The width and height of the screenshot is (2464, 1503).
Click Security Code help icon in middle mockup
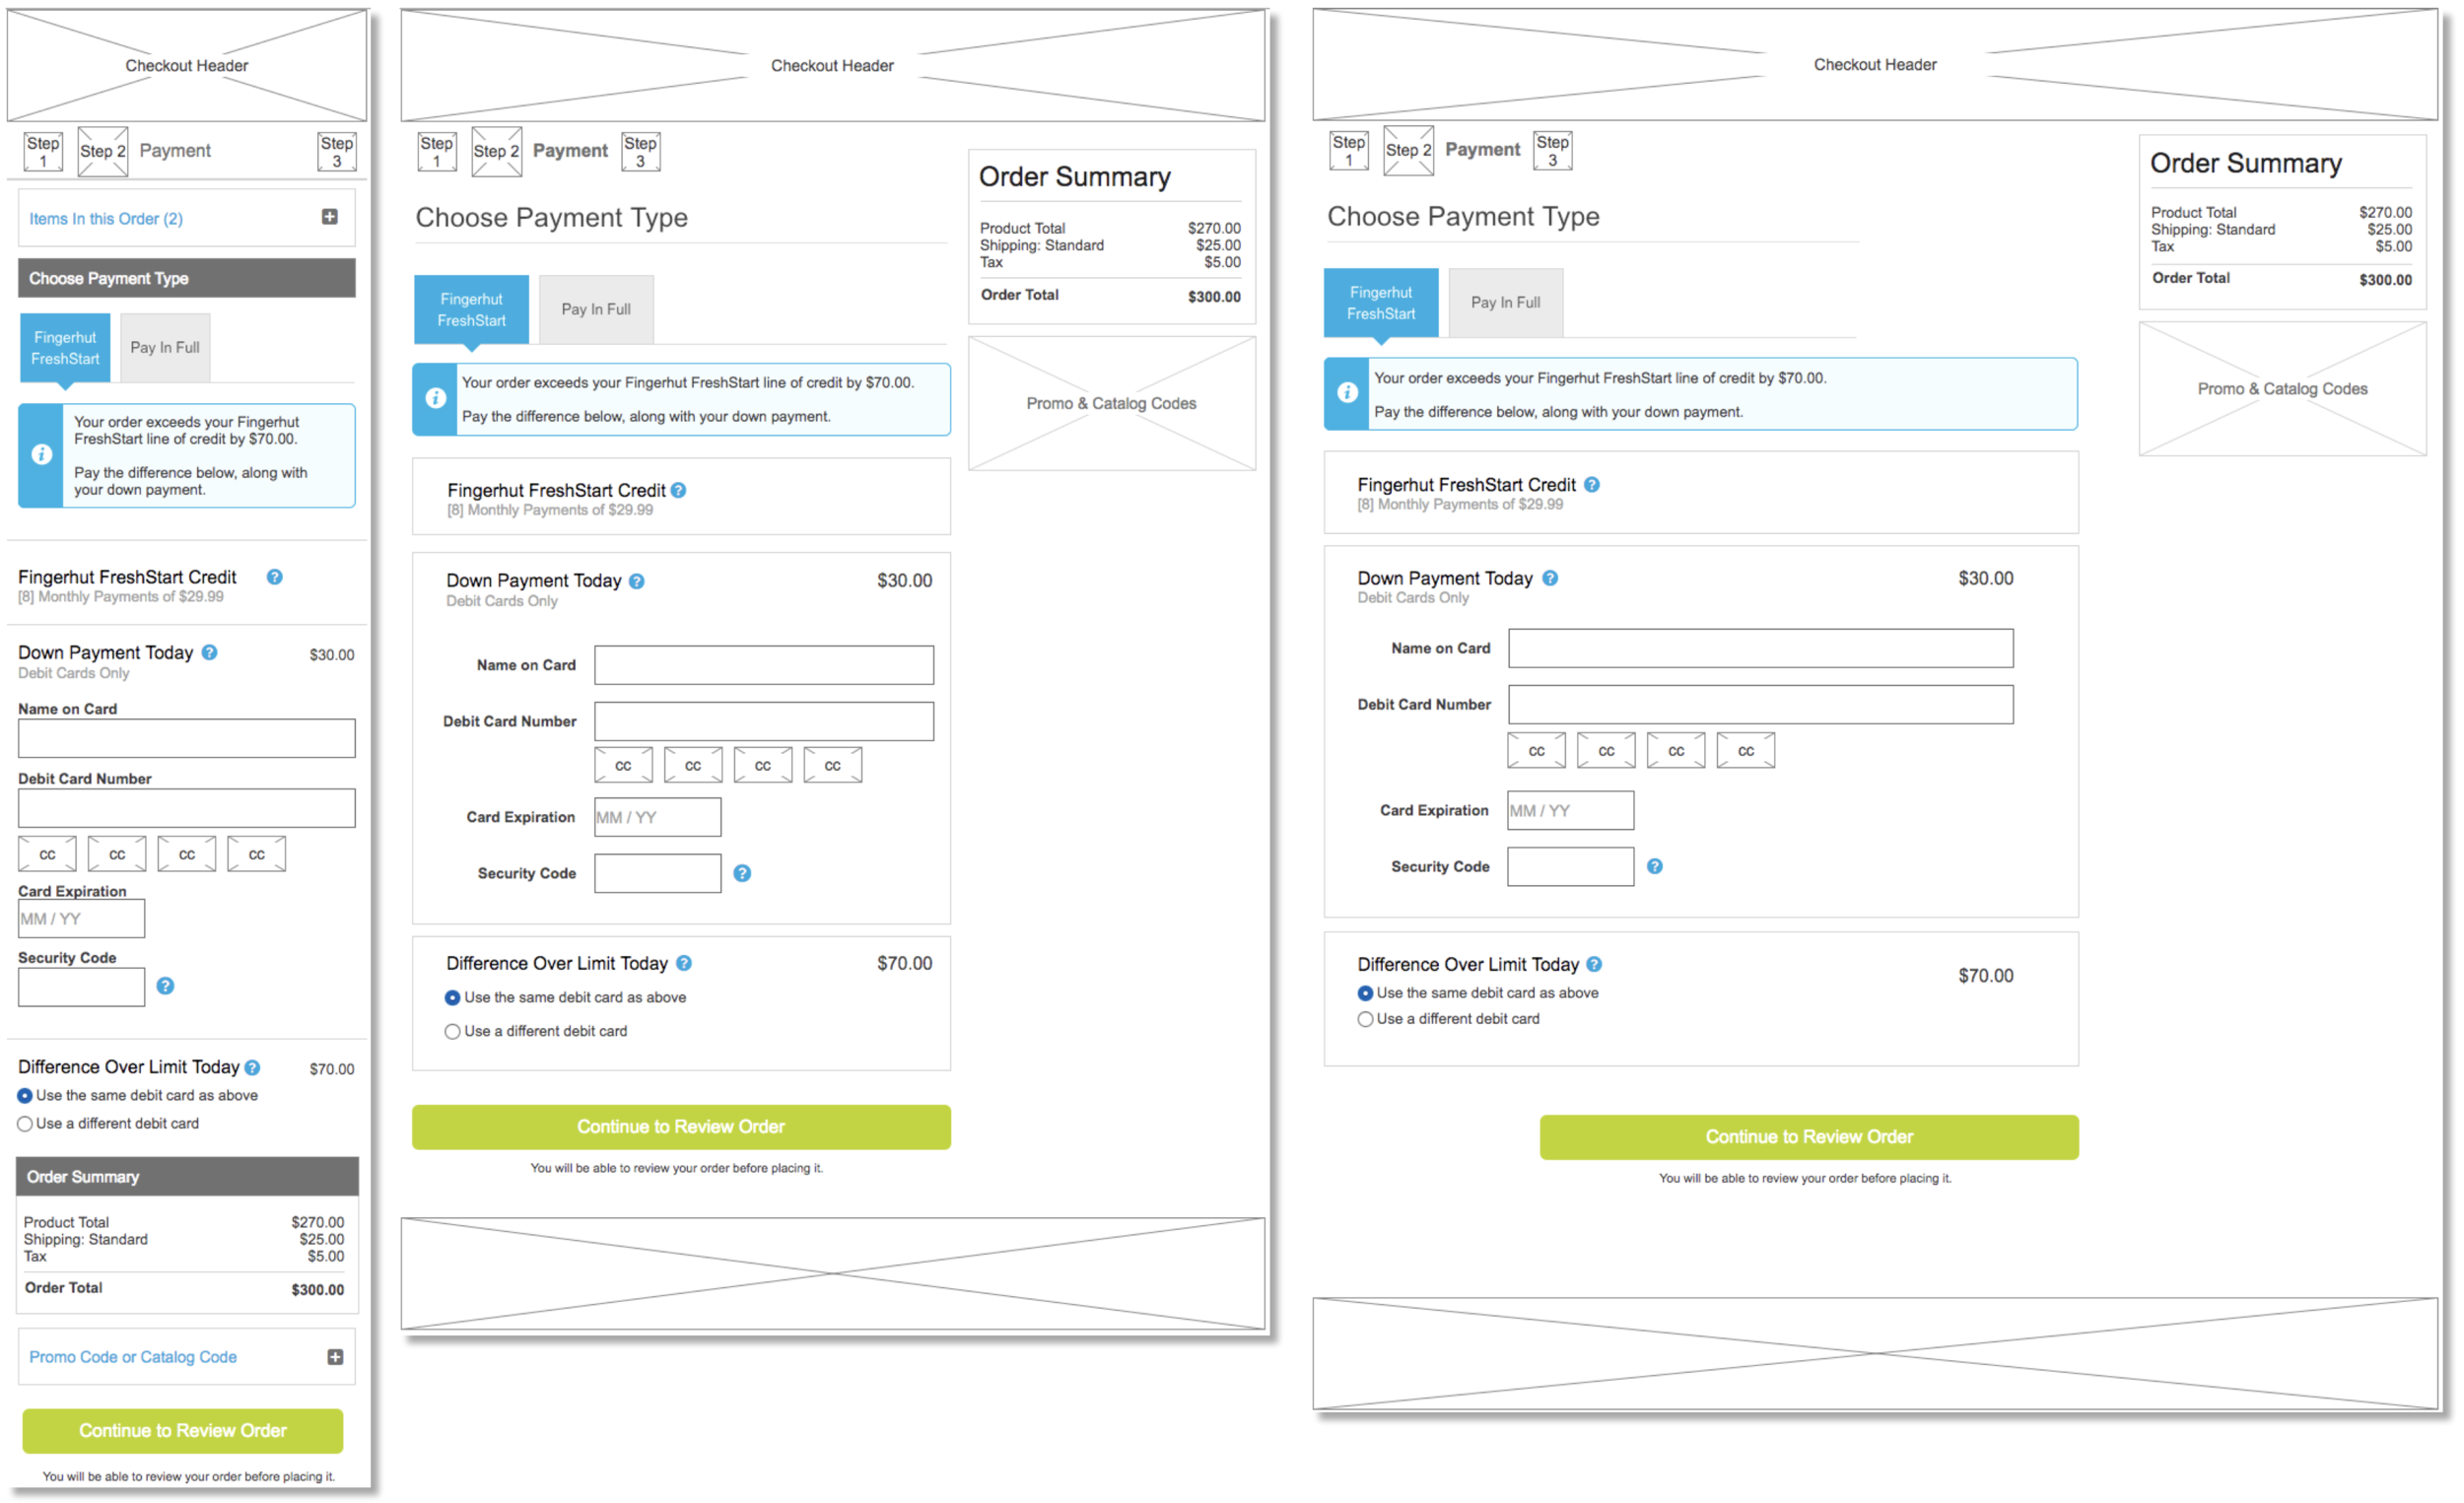click(742, 873)
